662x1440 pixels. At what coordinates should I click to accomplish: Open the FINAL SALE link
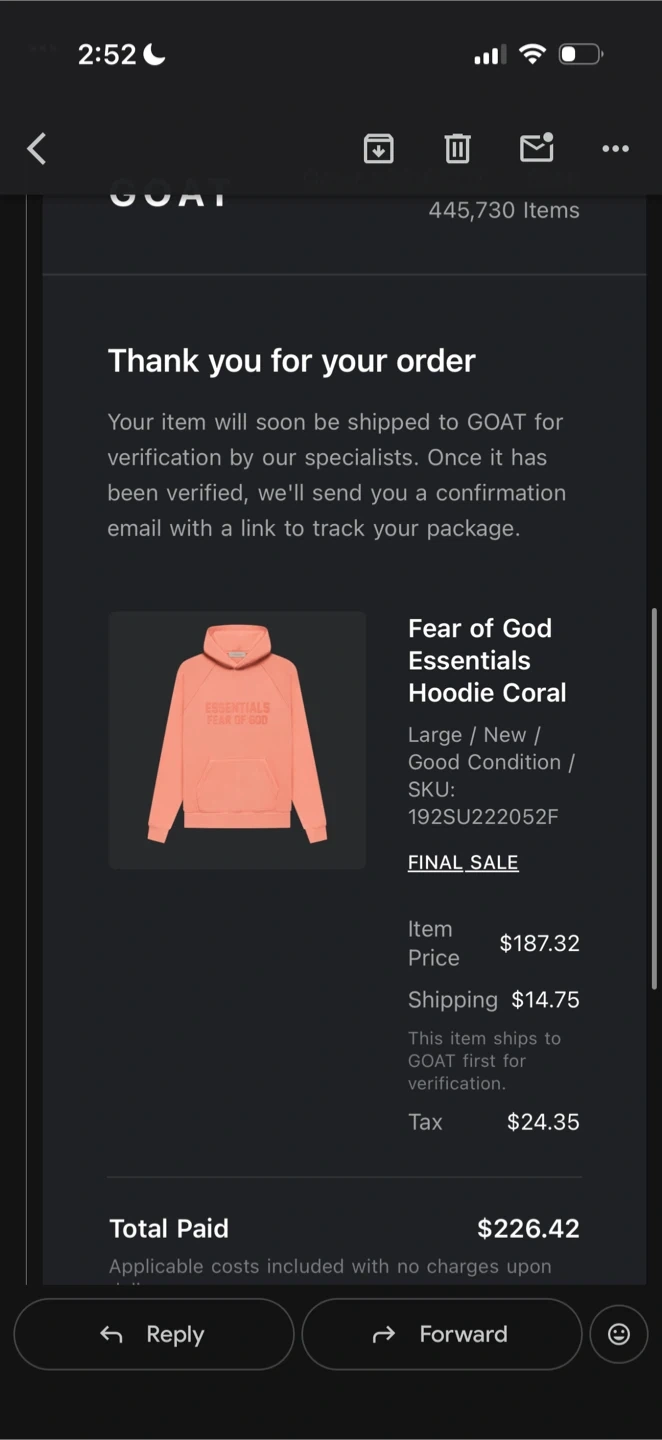coord(463,862)
